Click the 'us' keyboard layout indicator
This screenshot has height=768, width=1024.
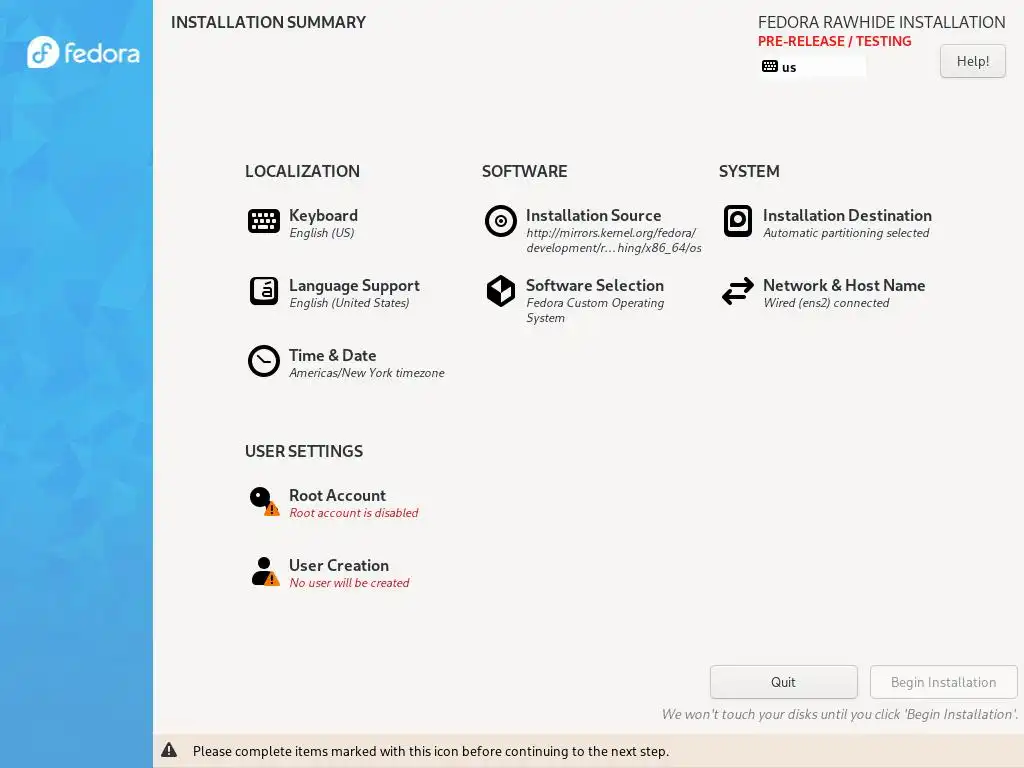813,67
